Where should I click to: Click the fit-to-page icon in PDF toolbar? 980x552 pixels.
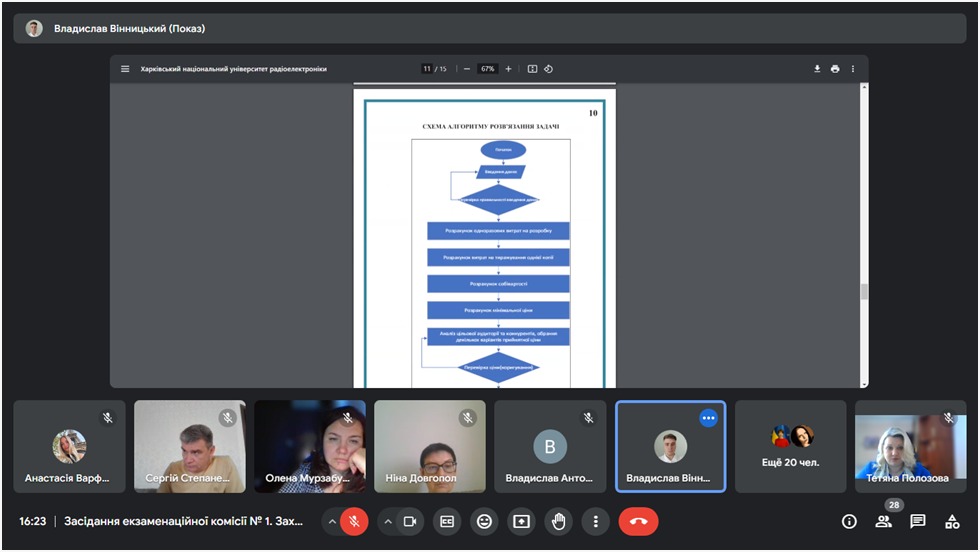click(x=532, y=69)
